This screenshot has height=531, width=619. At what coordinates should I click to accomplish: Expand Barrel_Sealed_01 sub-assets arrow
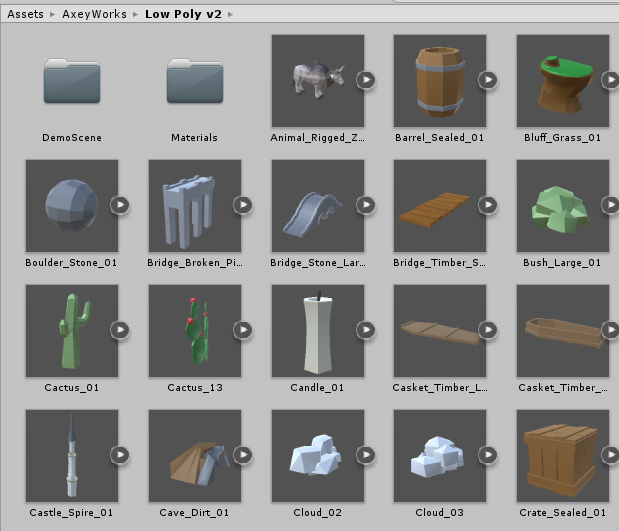click(x=488, y=80)
